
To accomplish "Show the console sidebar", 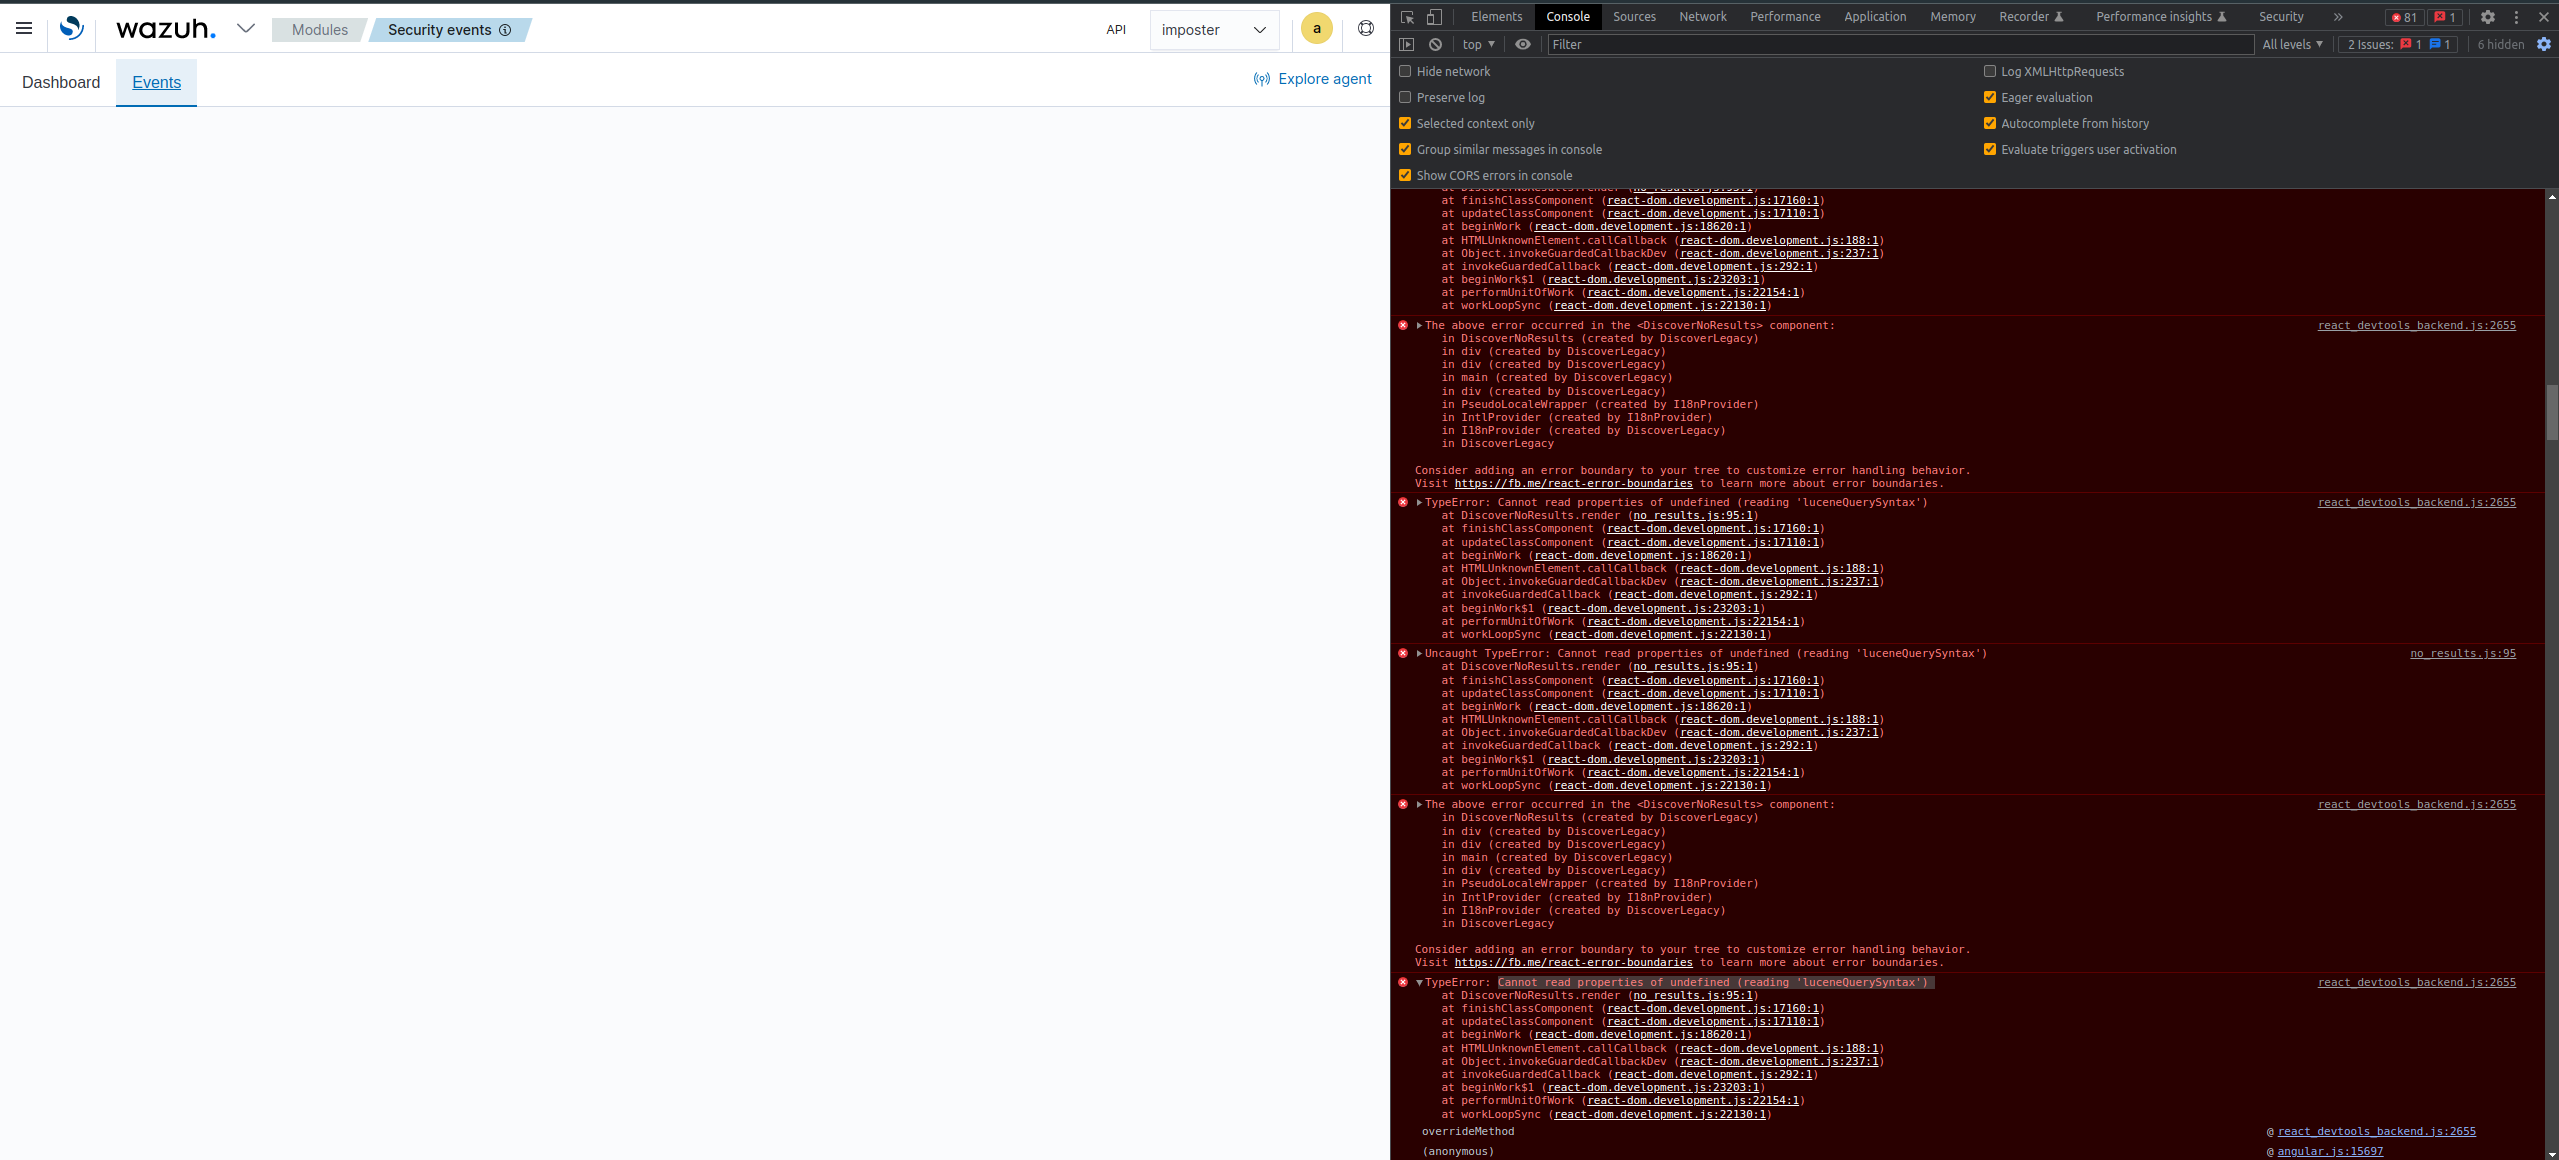I will point(1406,44).
